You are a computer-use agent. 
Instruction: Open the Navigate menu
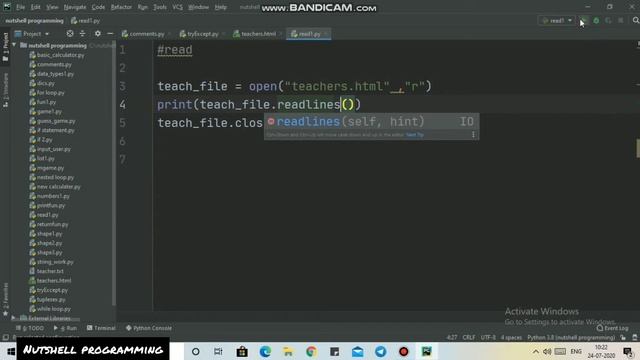(75, 7)
